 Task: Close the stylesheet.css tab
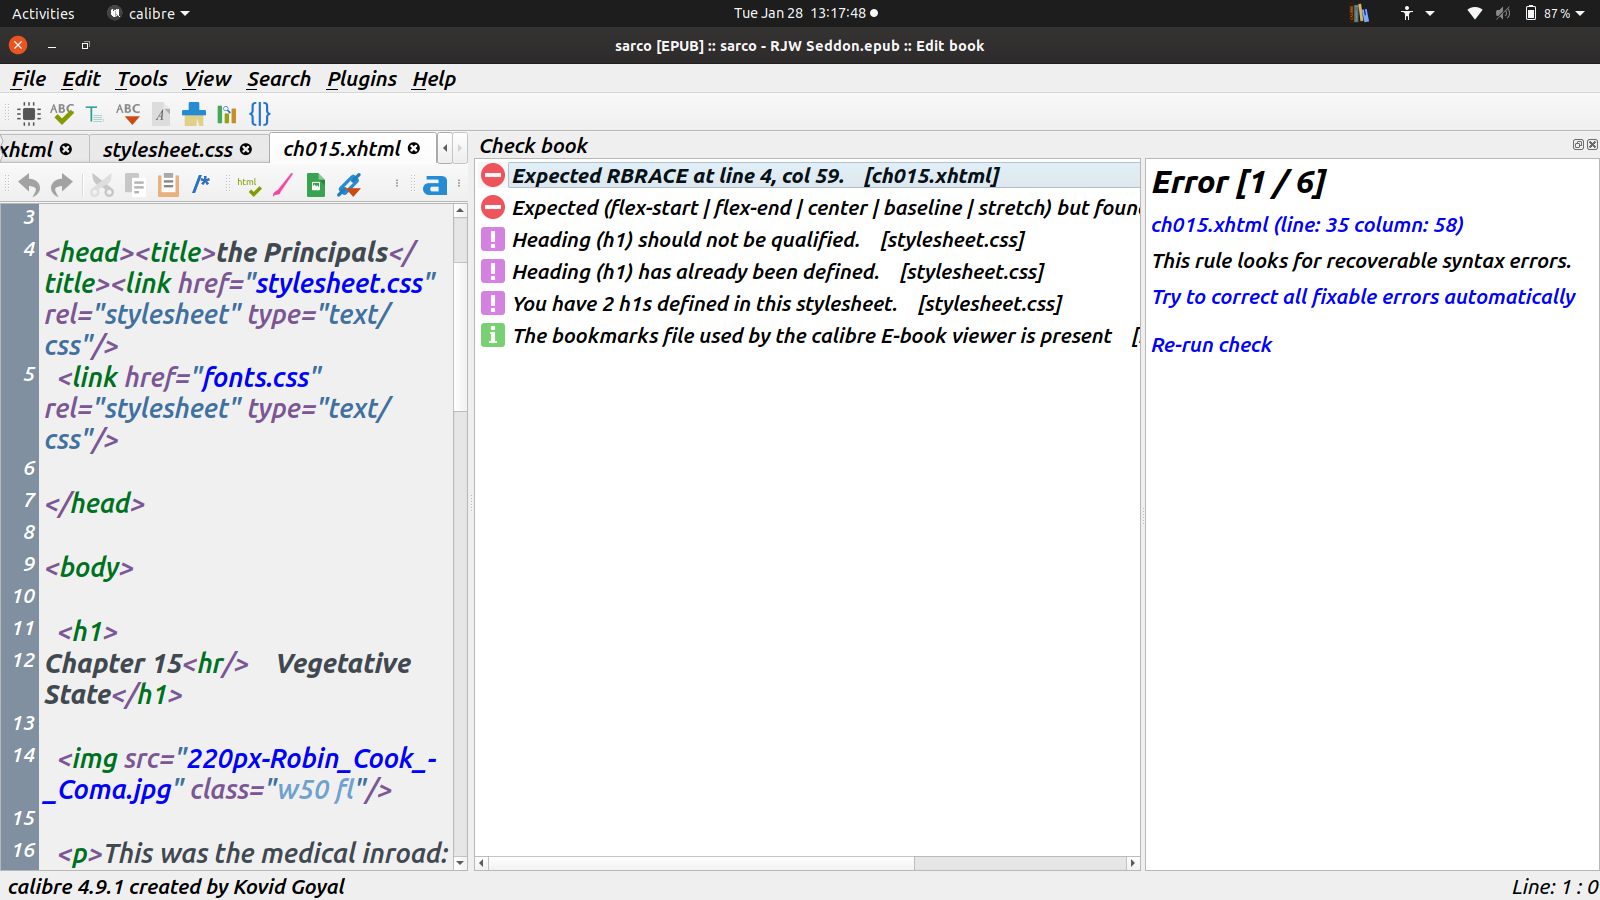tap(246, 150)
